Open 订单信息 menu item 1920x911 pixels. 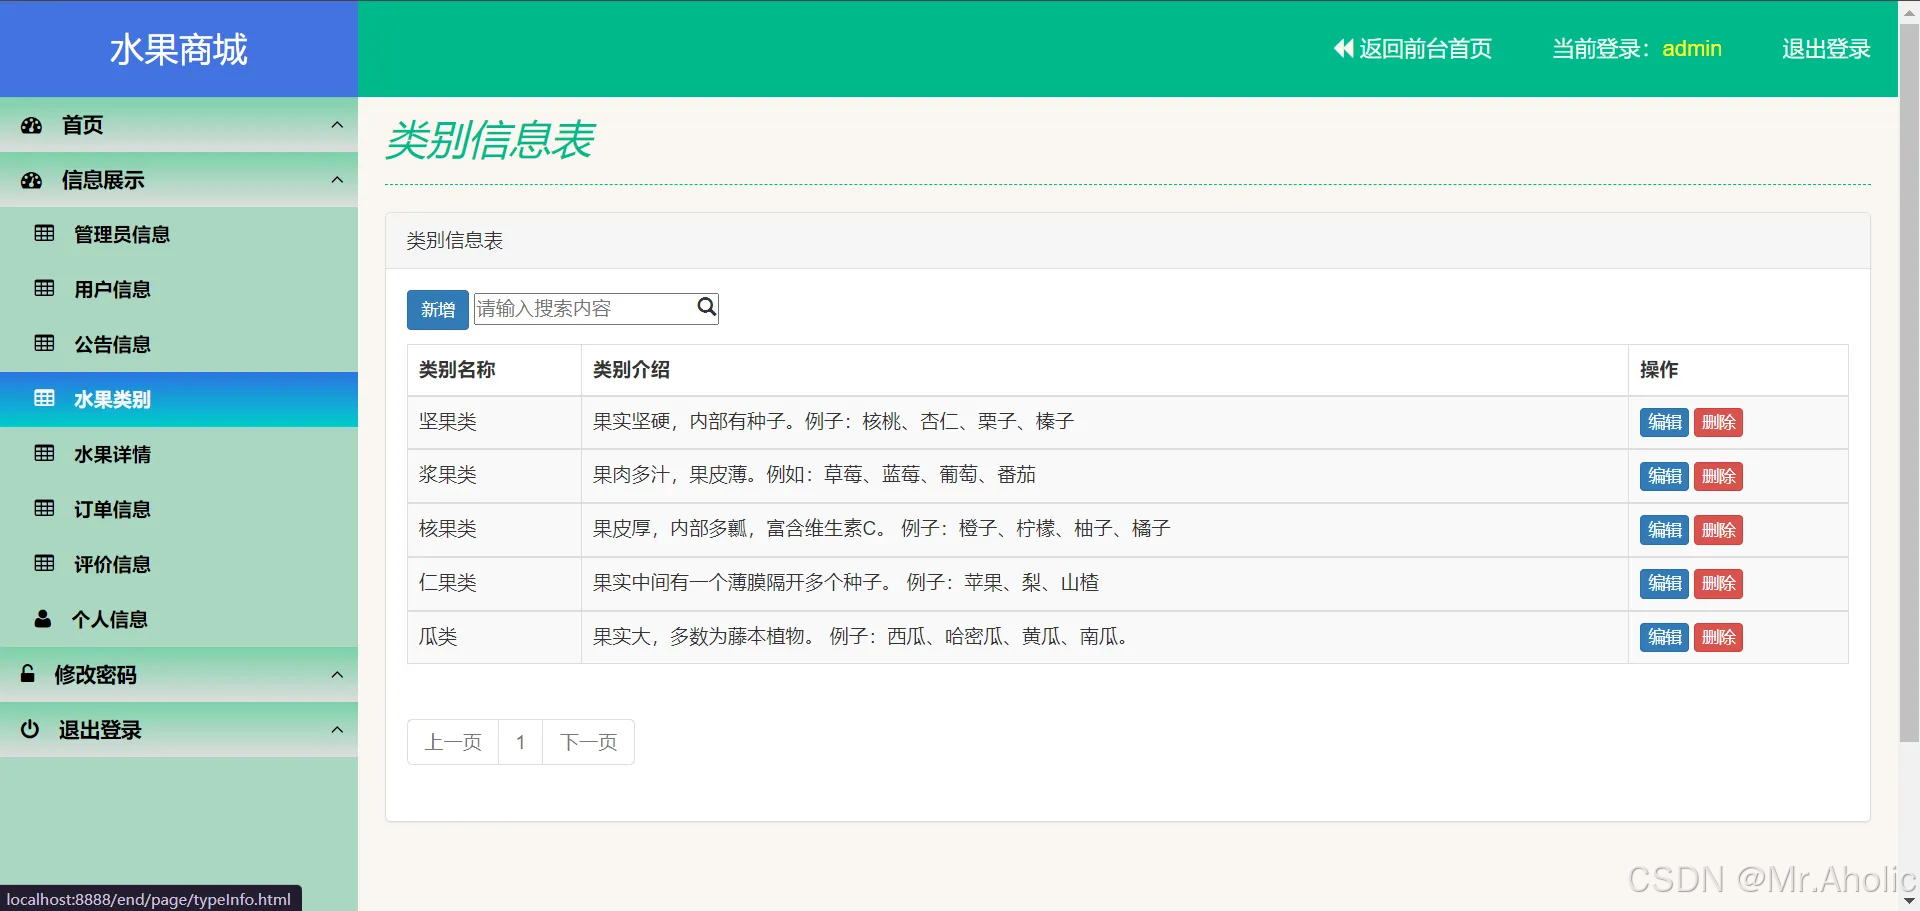tap(179, 509)
